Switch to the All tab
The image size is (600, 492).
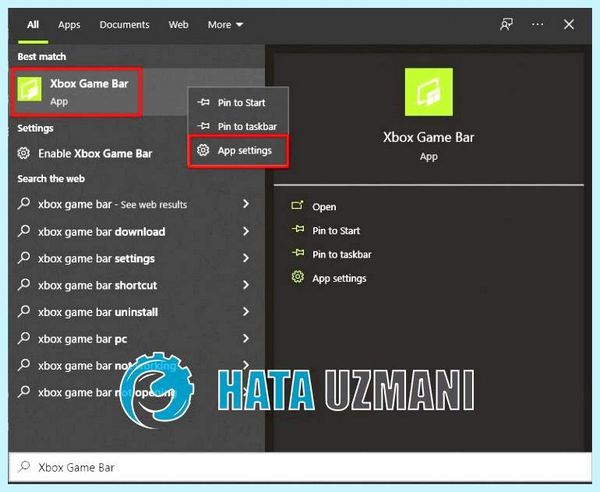point(33,25)
